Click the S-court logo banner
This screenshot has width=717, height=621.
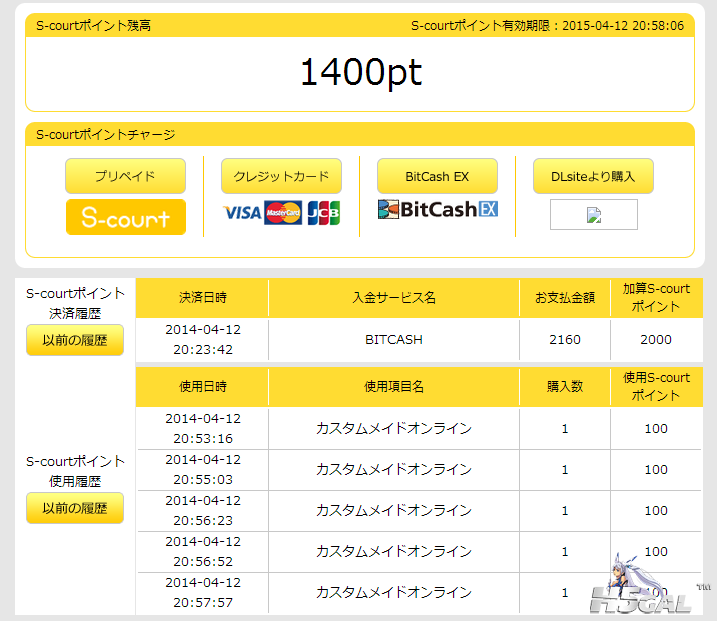pos(126,217)
